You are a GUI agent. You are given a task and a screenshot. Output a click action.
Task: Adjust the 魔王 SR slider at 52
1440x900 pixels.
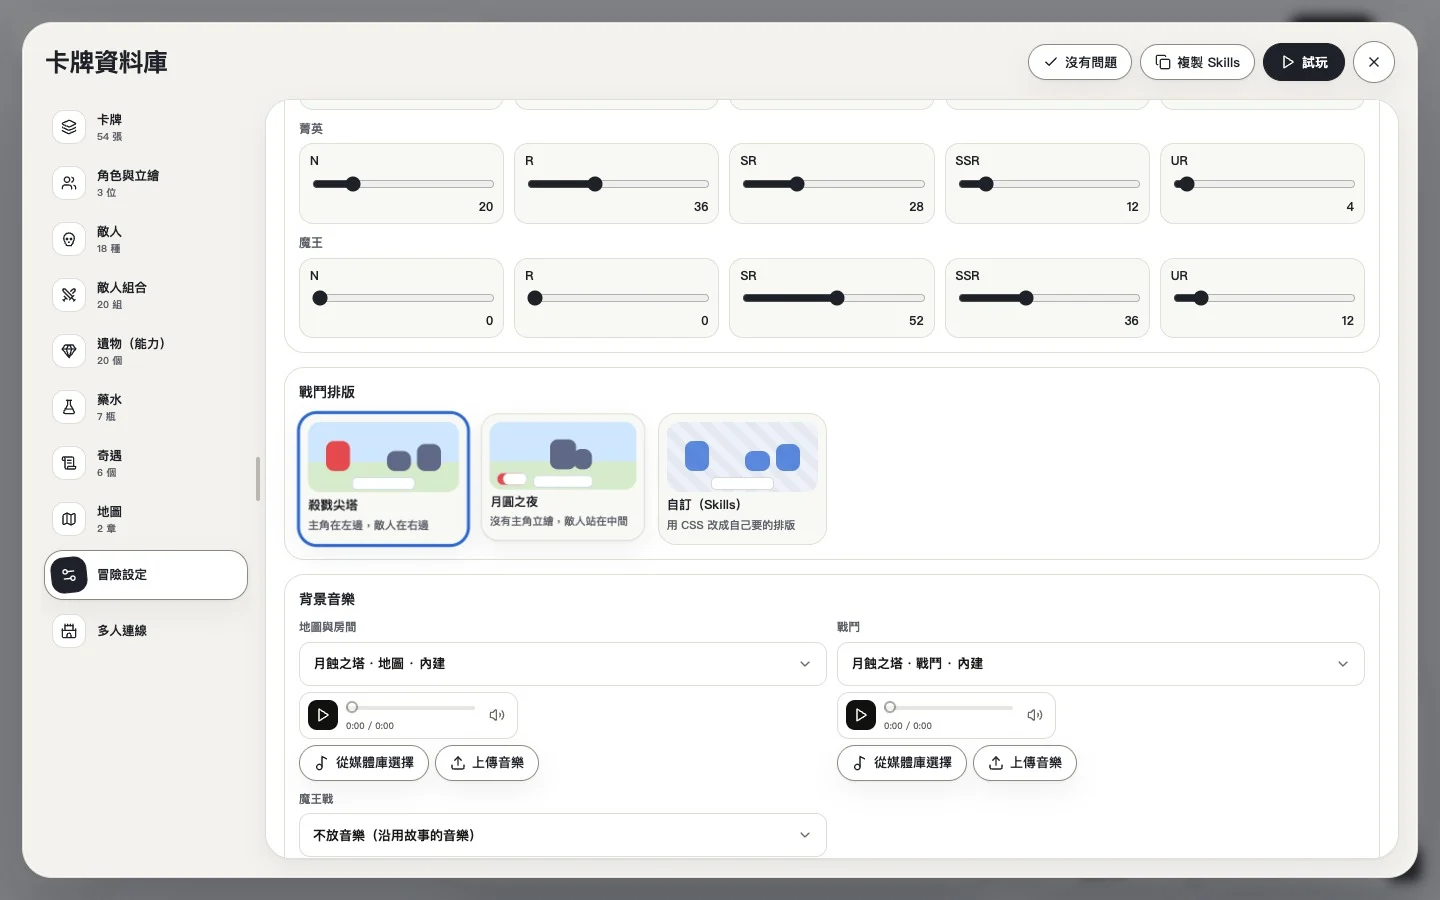pyautogui.click(x=833, y=298)
